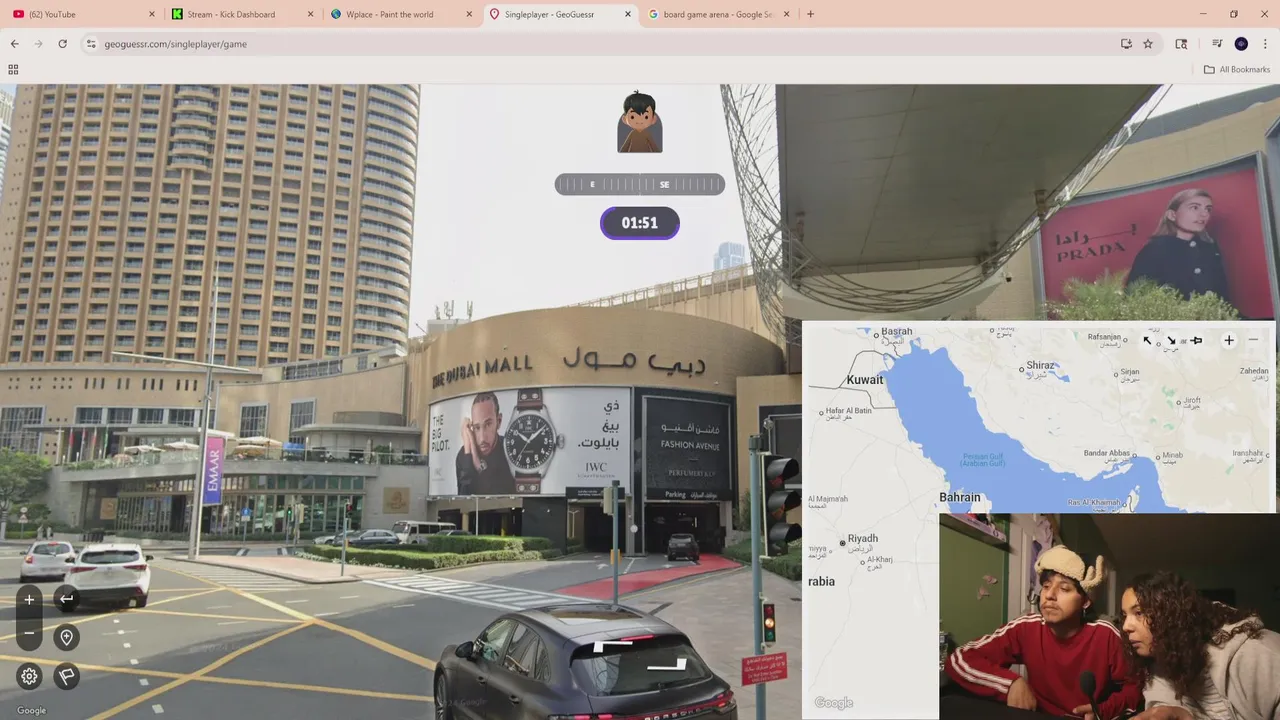The width and height of the screenshot is (1280, 720).
Task: Open a new browser tab
Action: click(810, 14)
